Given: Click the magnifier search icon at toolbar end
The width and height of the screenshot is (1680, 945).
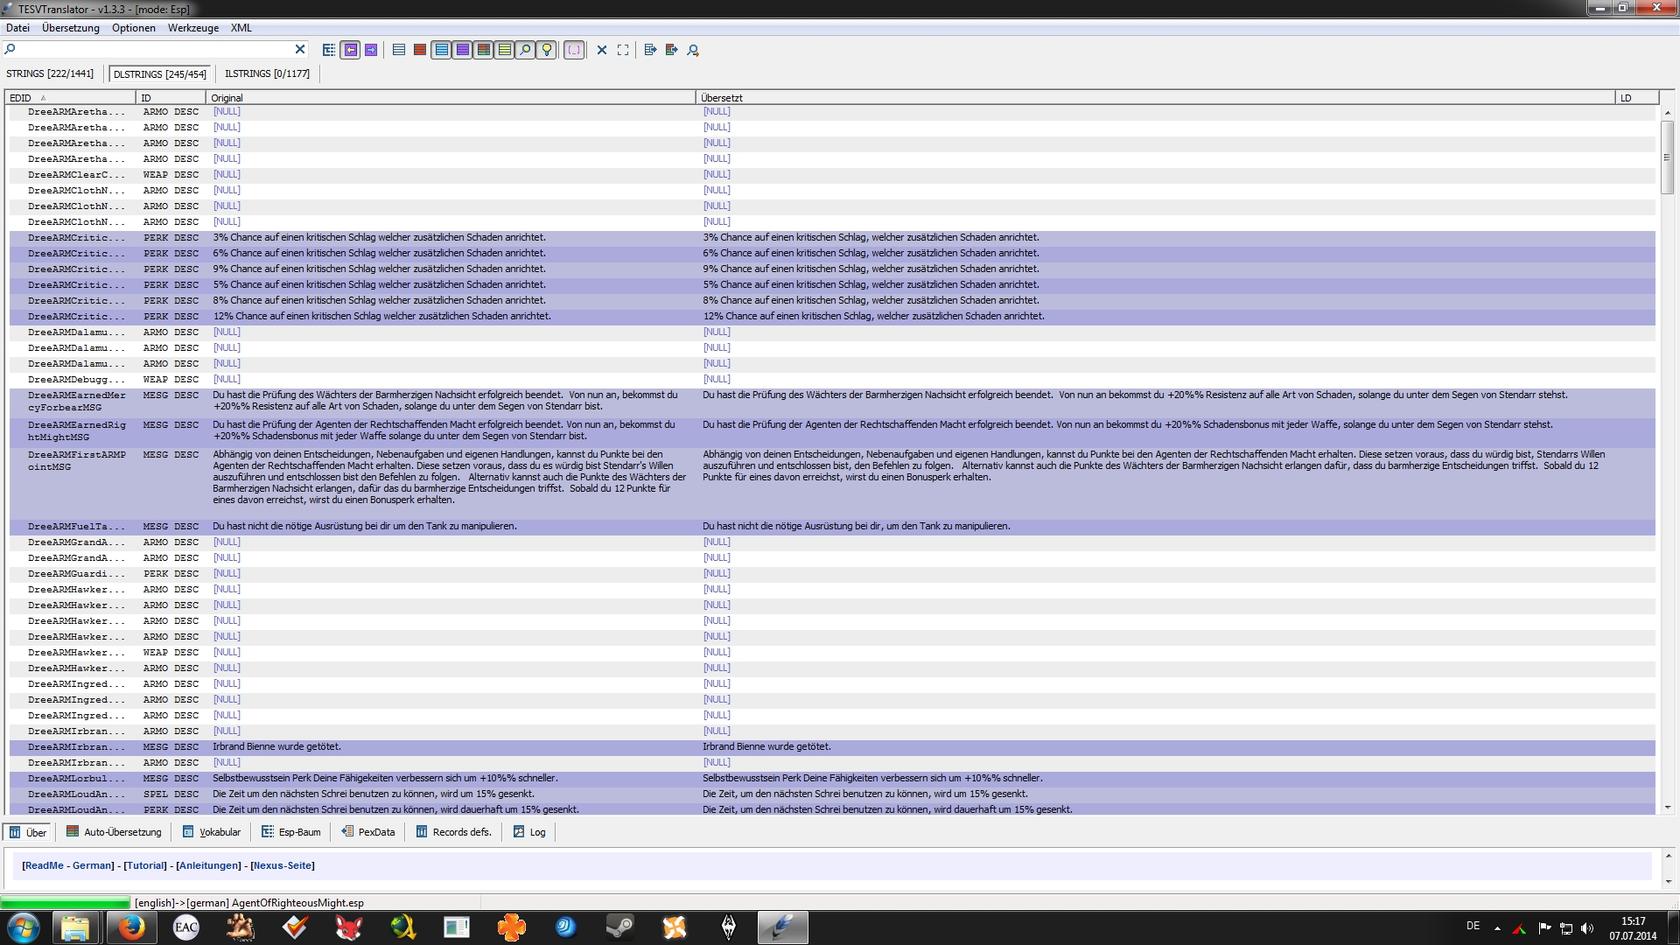Looking at the screenshot, I should point(693,50).
